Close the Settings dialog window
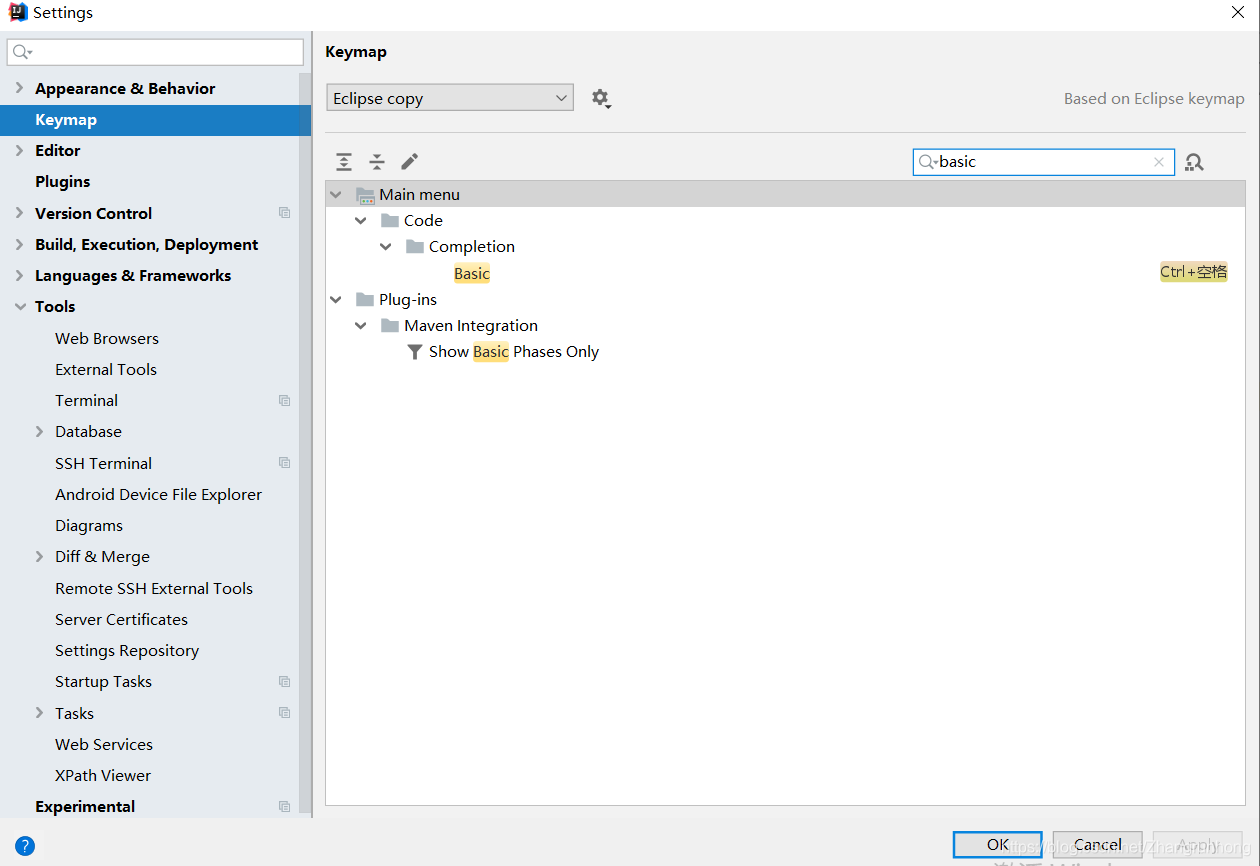 1238,12
